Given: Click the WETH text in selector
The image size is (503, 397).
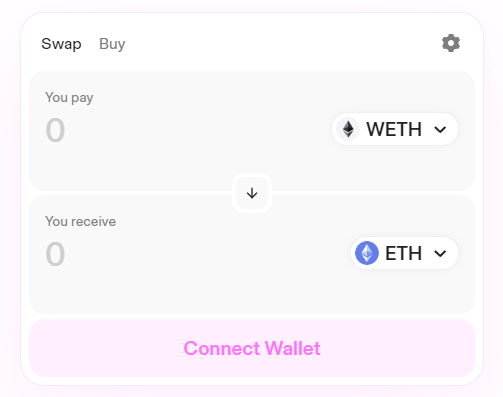Looking at the screenshot, I should (394, 129).
